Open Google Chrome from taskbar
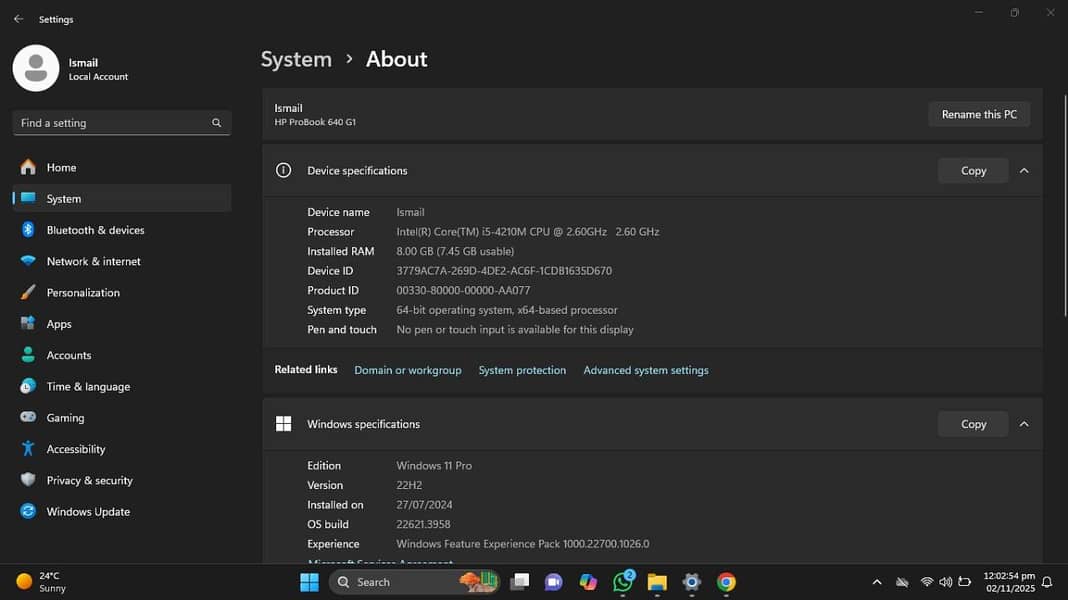 click(726, 582)
